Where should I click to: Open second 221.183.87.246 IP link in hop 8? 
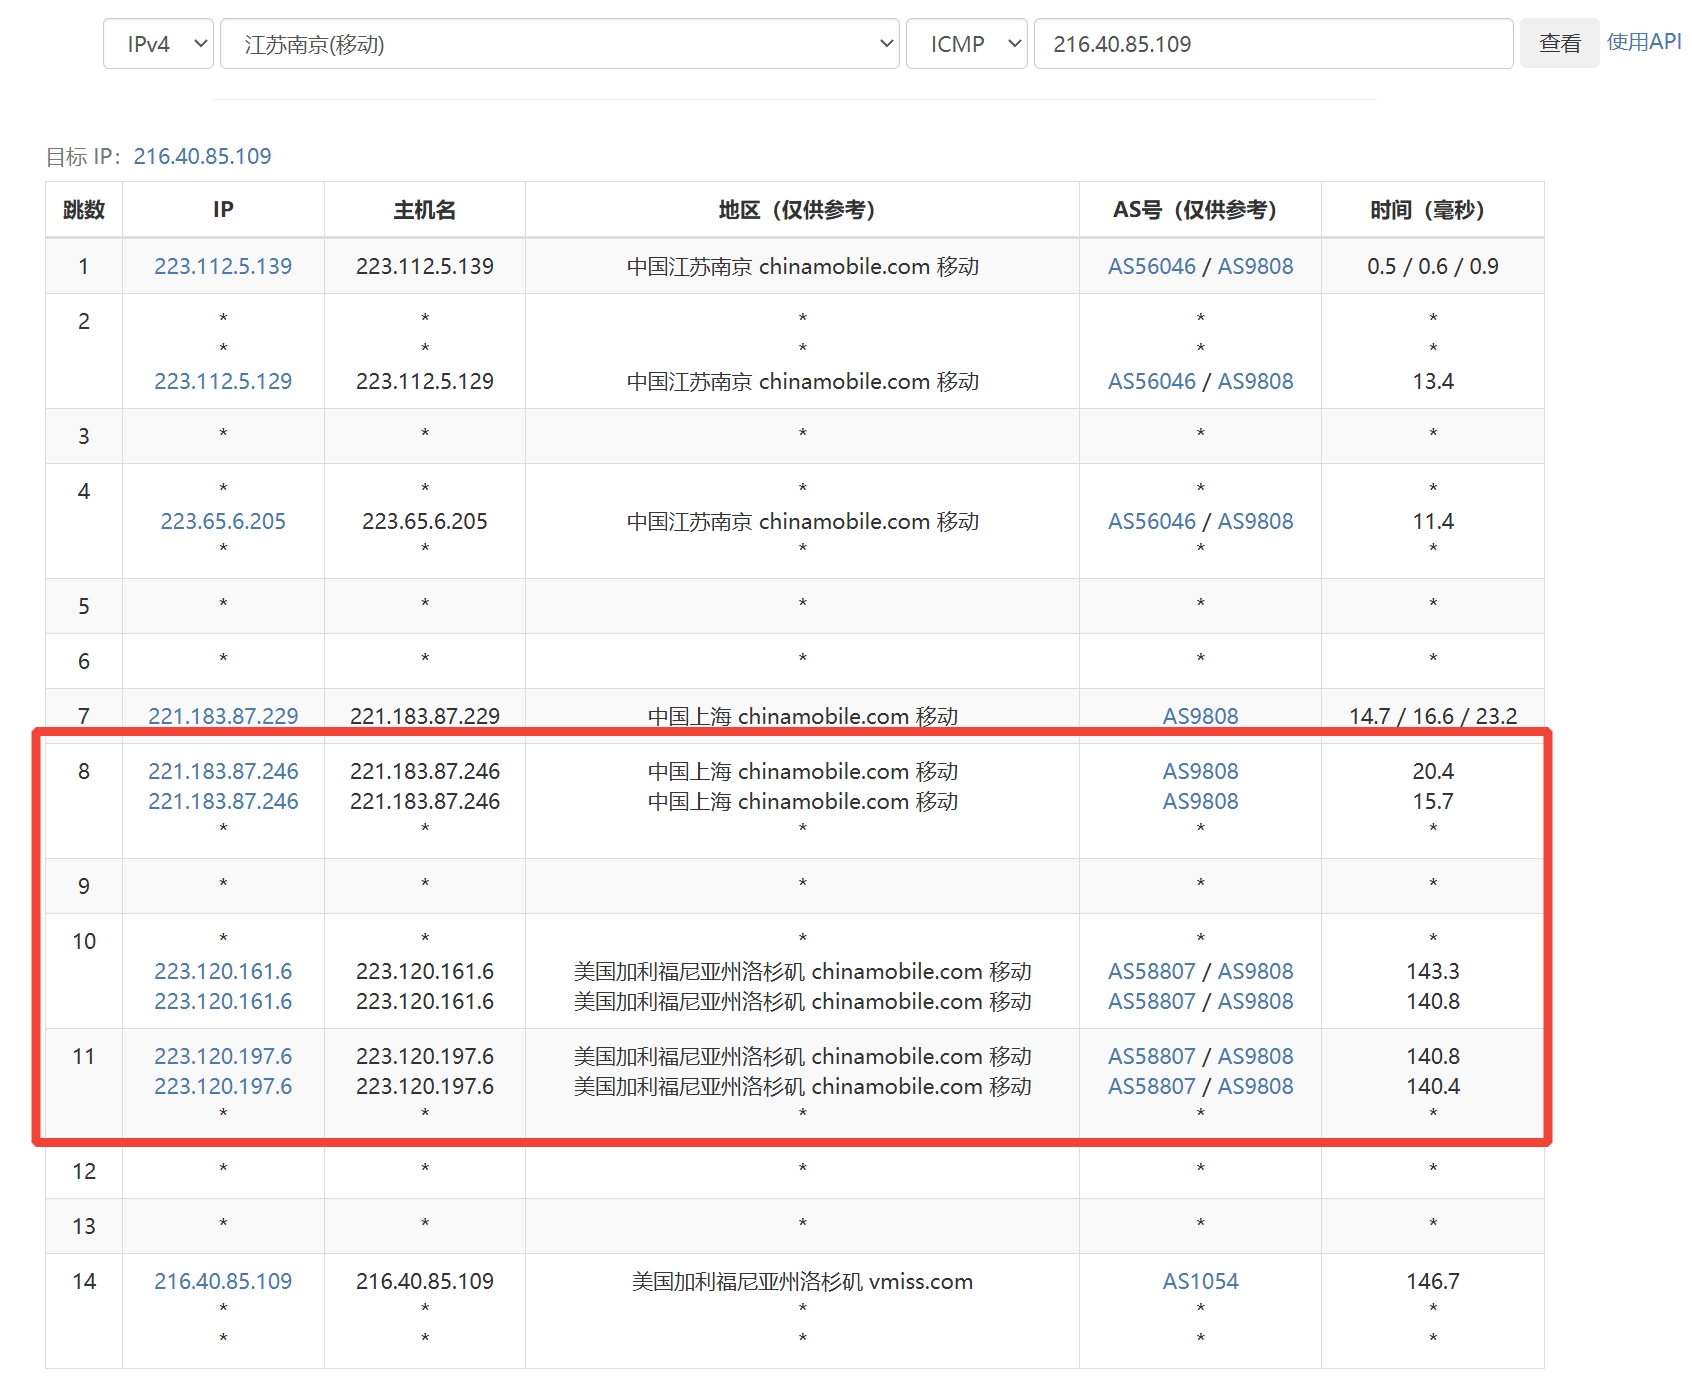[223, 801]
